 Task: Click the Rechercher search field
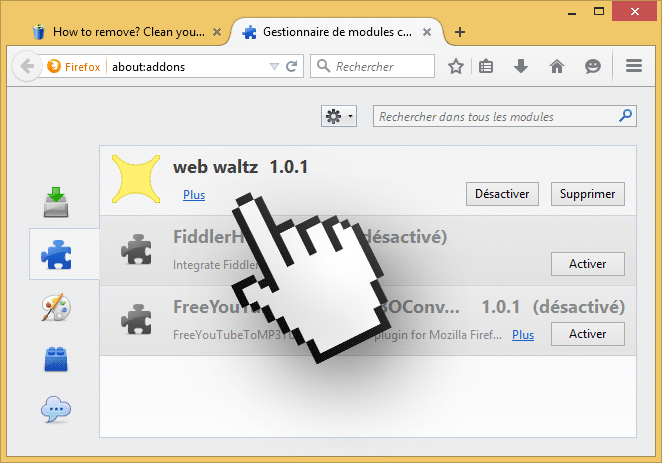point(372,66)
